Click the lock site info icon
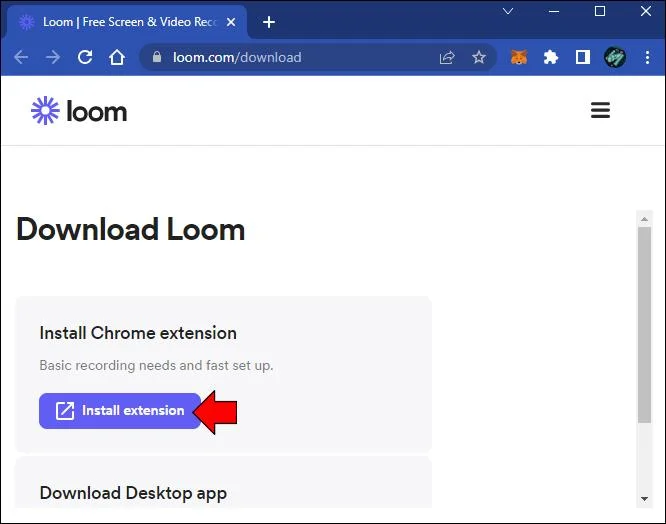The width and height of the screenshot is (666, 524). coord(157,57)
